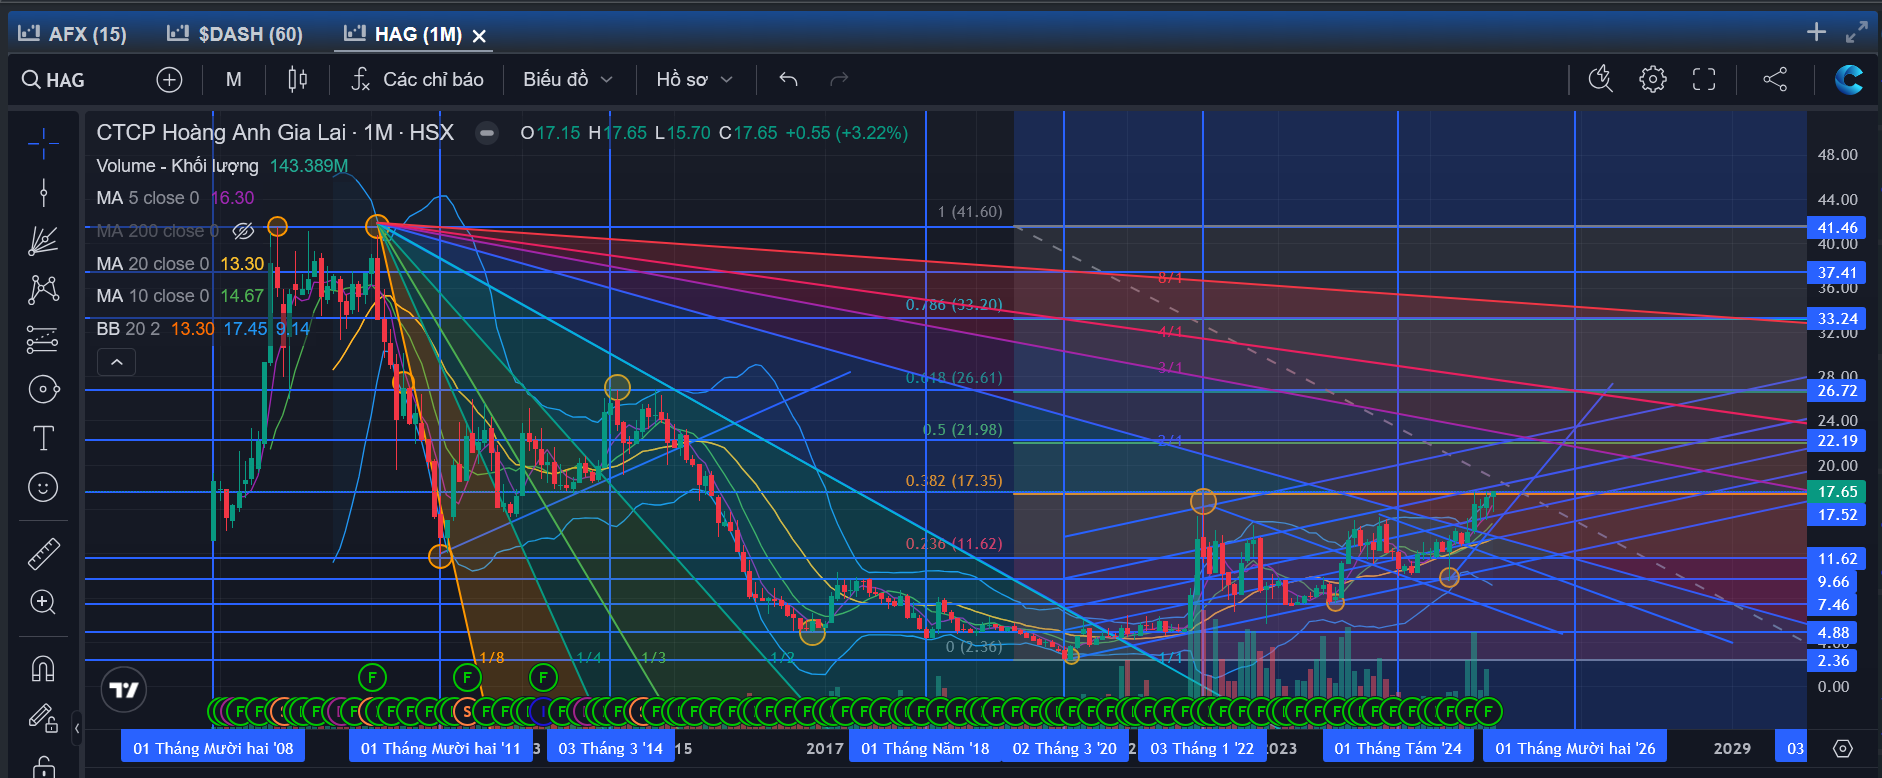This screenshot has height=778, width=1882.
Task: Pick the ruler measure tool
Action: 43,553
